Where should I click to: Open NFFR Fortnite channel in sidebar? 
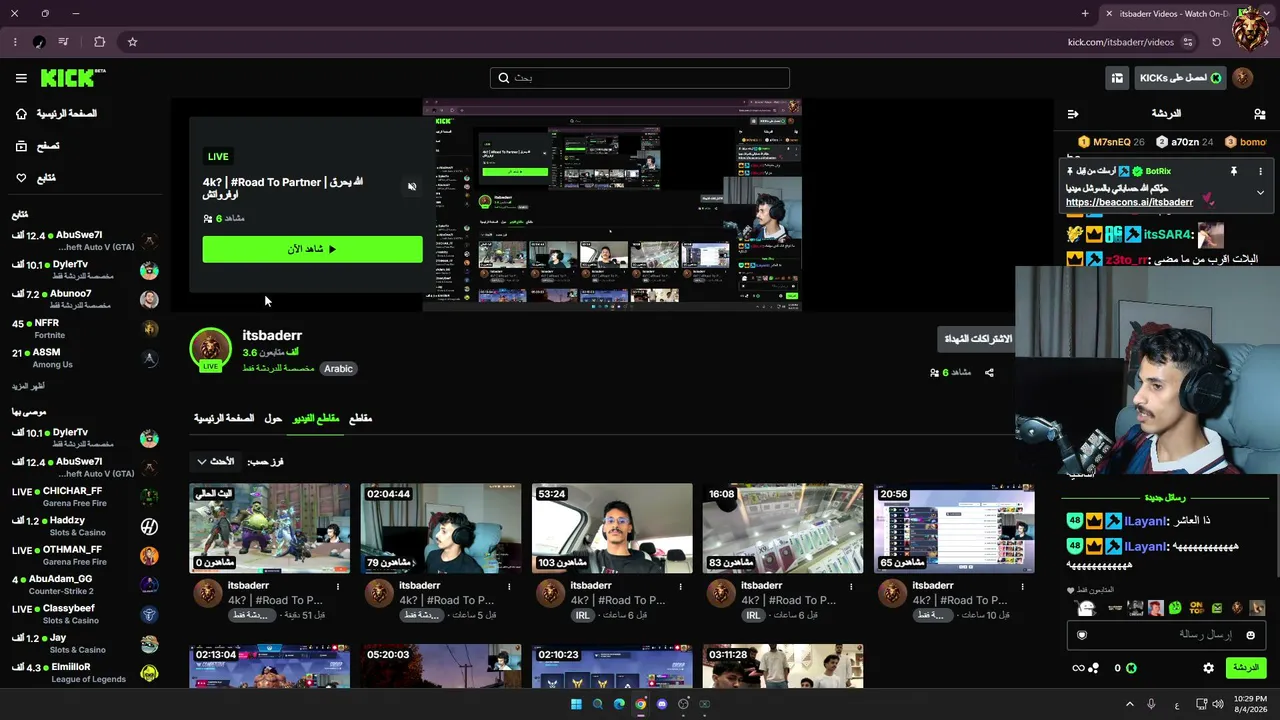coord(85,329)
